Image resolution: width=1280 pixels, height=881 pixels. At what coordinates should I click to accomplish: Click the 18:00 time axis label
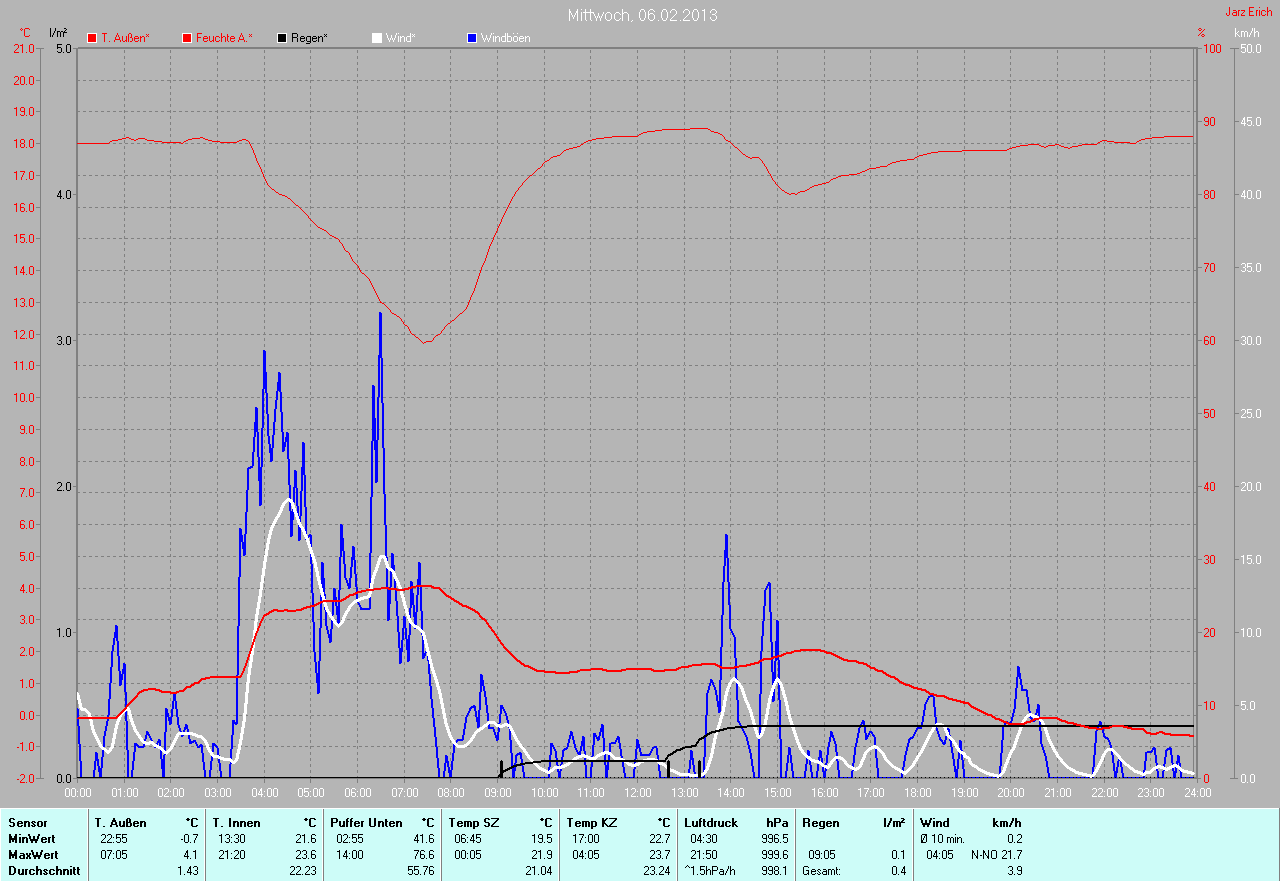tap(917, 793)
